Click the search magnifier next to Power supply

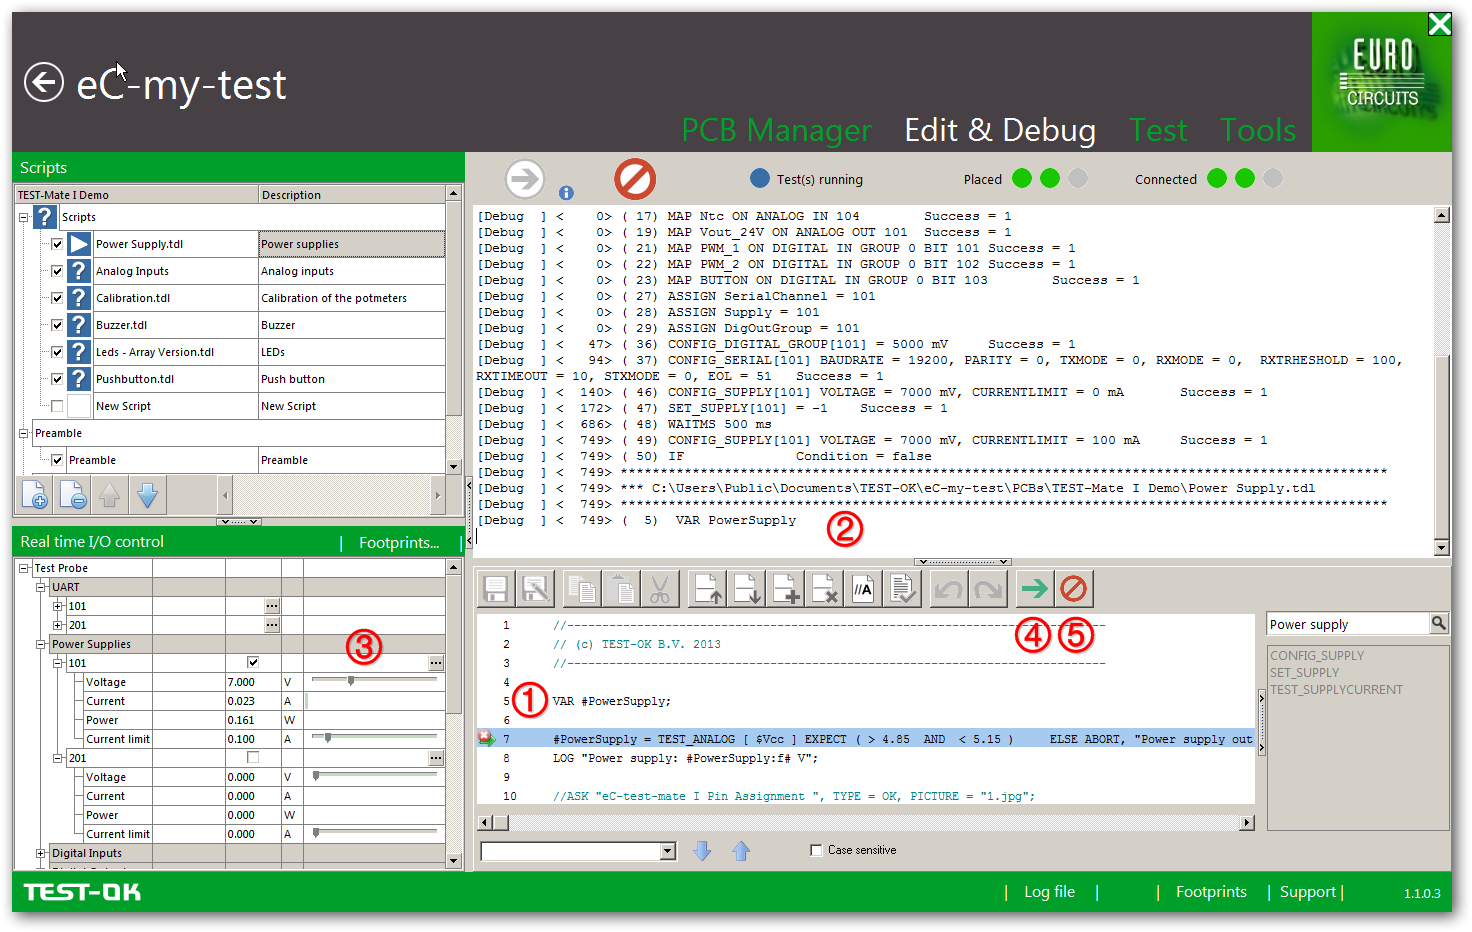(1439, 623)
